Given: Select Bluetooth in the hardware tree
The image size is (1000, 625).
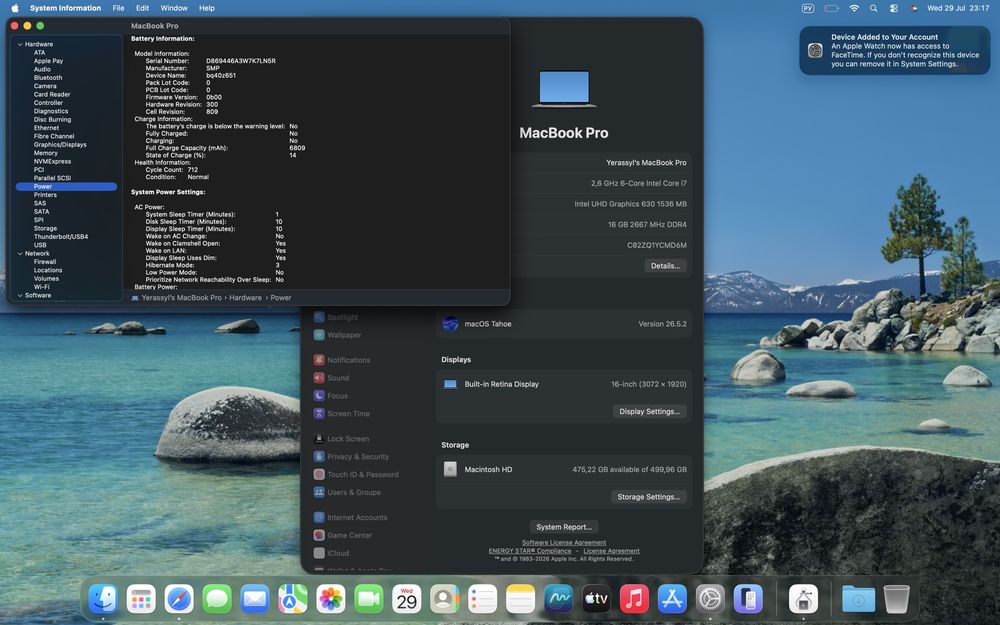Looking at the screenshot, I should coord(48,78).
